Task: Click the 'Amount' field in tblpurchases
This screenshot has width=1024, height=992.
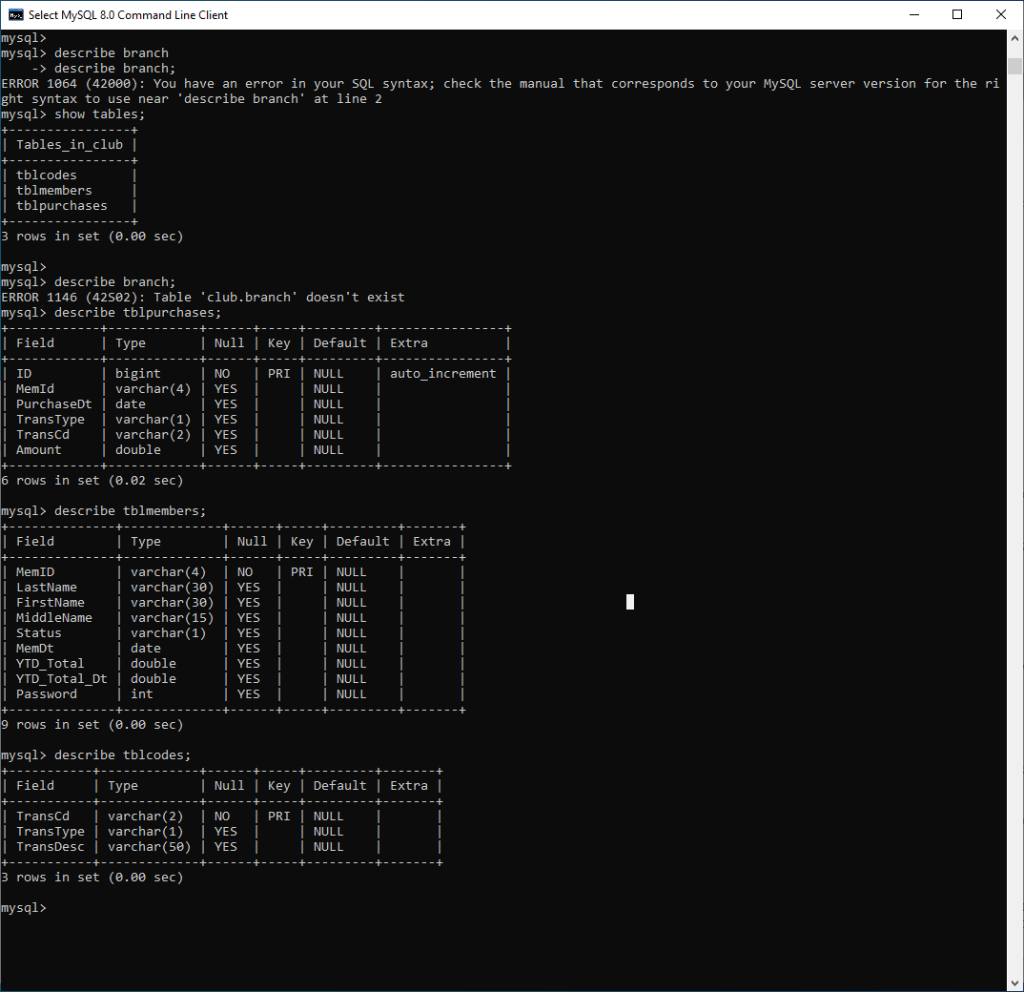Action: [x=39, y=450]
